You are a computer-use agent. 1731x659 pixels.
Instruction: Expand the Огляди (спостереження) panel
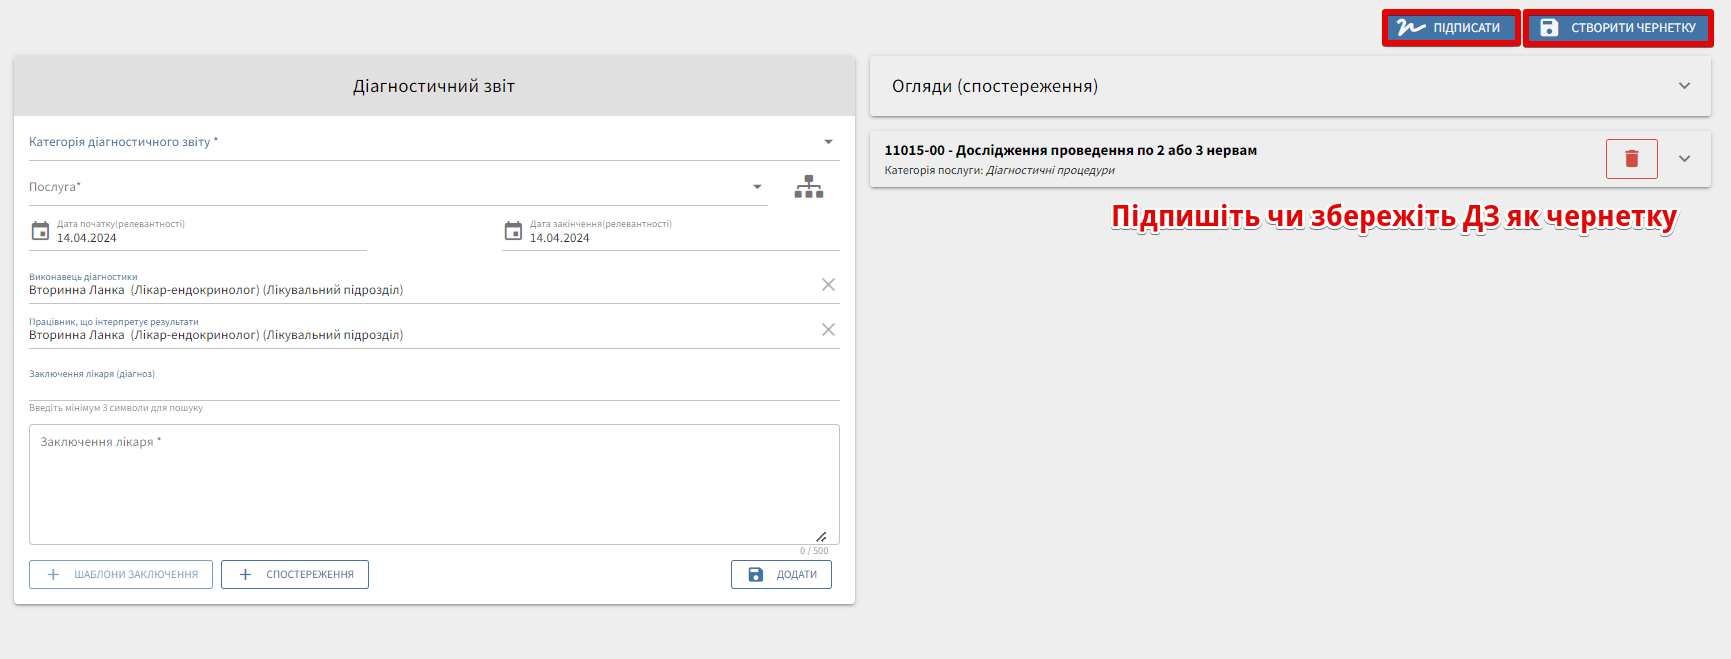(x=1684, y=86)
